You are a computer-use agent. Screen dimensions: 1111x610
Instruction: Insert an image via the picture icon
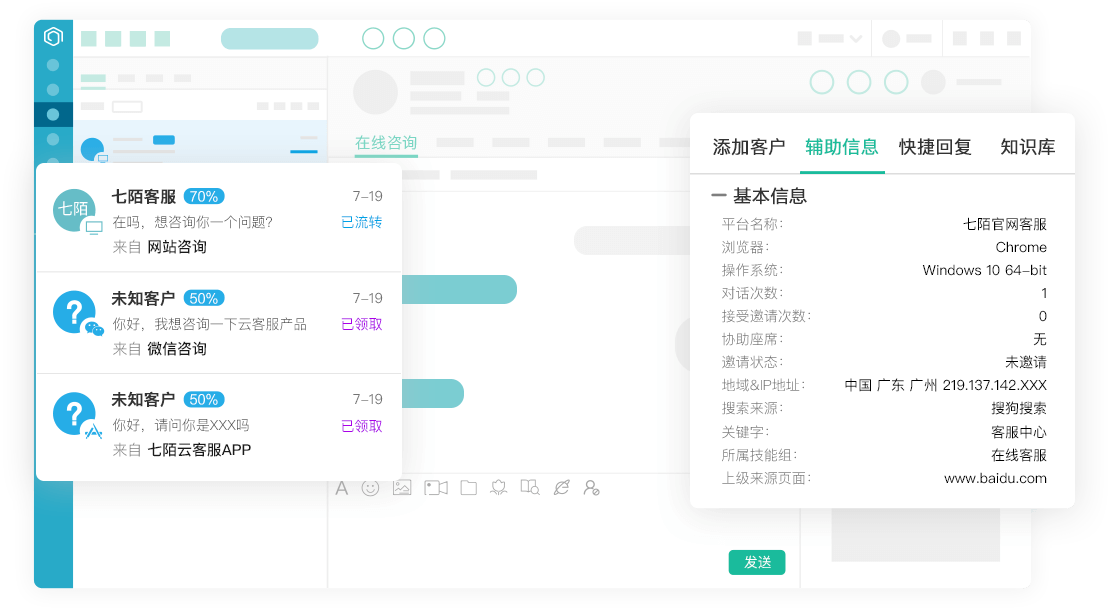[x=402, y=487]
